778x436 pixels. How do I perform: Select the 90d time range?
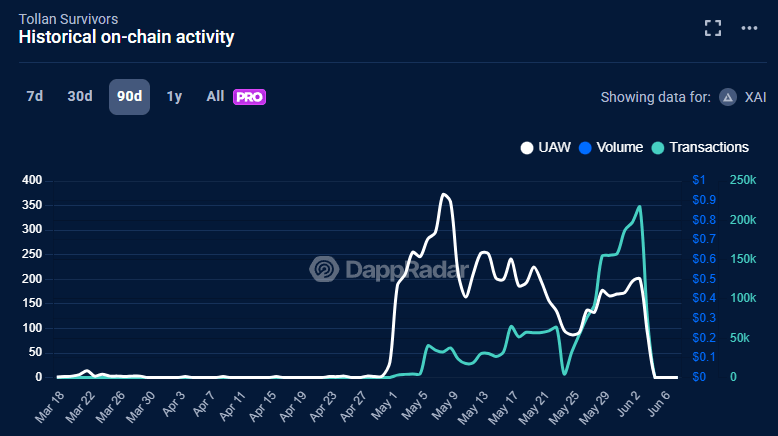coord(130,97)
